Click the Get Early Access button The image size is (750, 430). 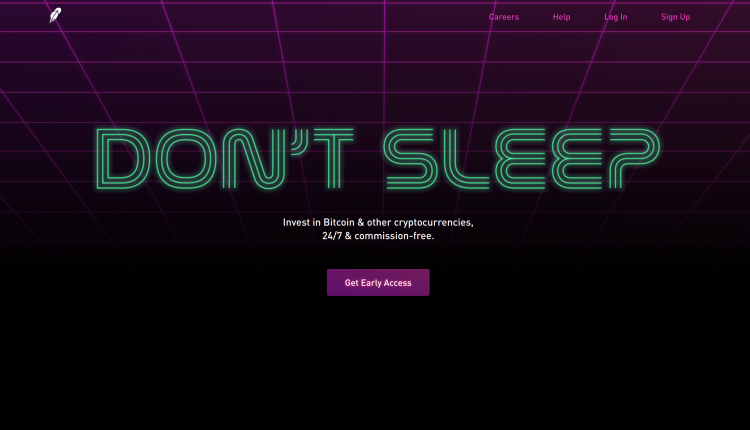click(x=378, y=283)
